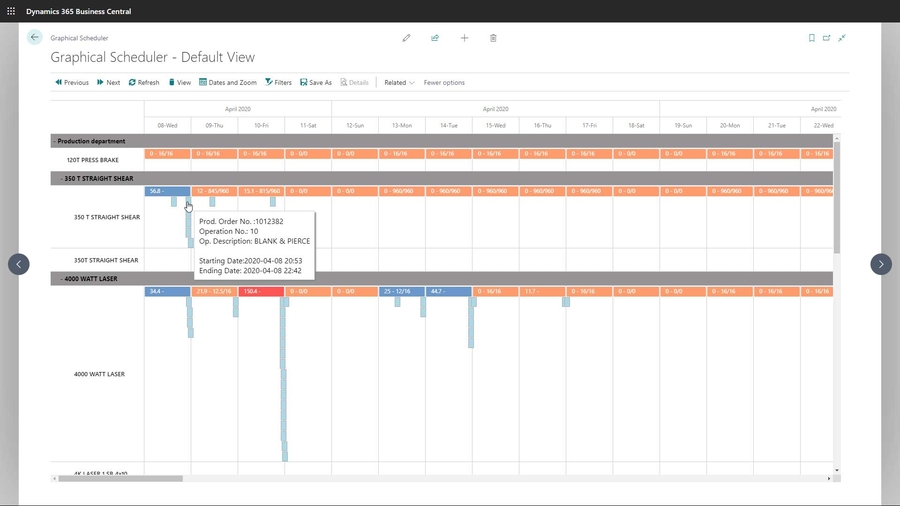
Task: Open the app launcher waffle menu
Action: [x=11, y=11]
